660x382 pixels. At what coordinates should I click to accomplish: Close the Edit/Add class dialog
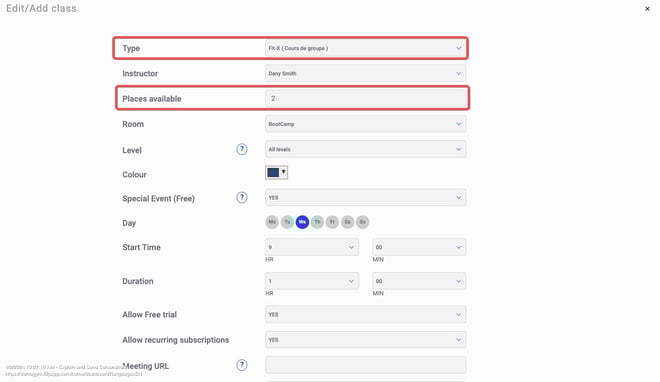click(647, 8)
